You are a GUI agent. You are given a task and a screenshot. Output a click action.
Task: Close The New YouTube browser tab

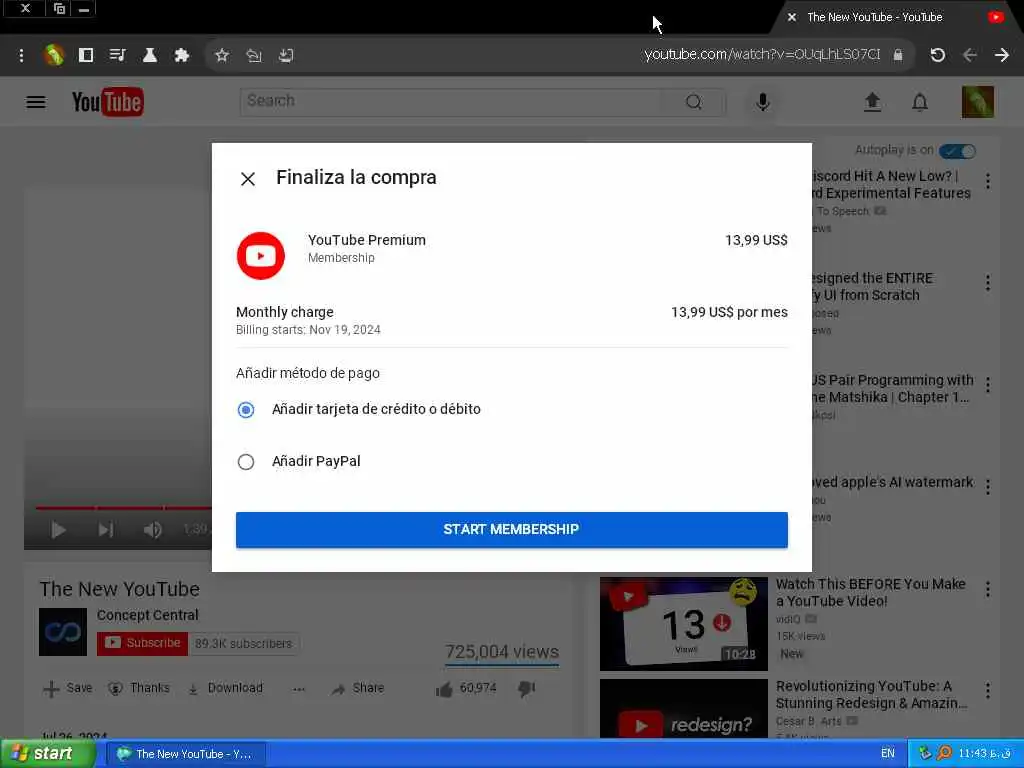pyautogui.click(x=792, y=17)
